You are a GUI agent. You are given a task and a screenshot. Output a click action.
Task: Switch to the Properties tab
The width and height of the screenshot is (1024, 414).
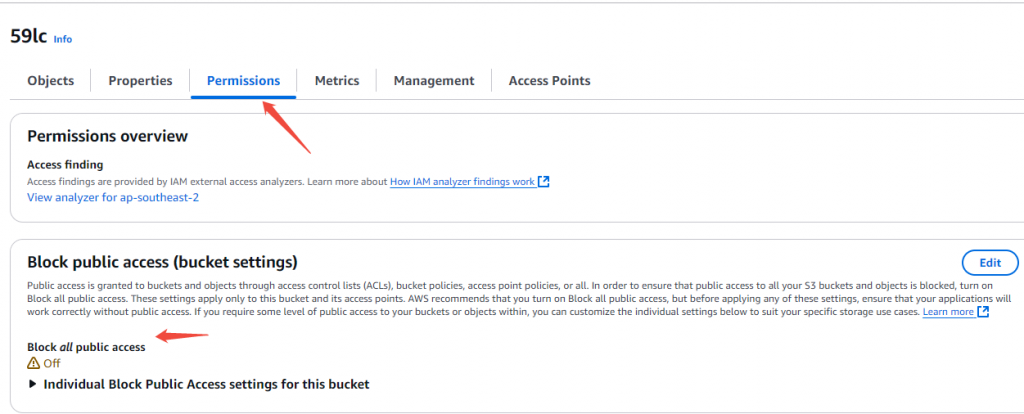(x=140, y=81)
